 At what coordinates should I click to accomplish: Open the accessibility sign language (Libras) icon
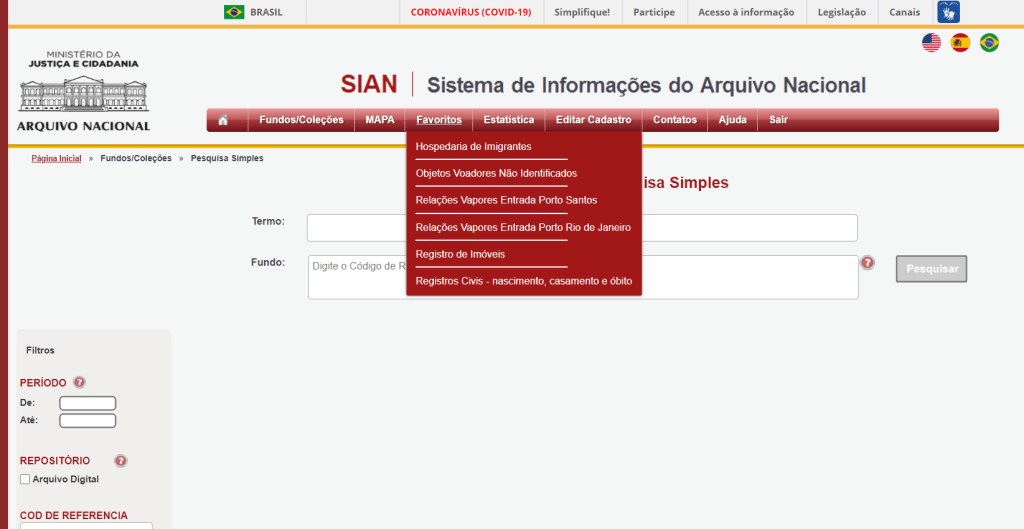(x=948, y=12)
